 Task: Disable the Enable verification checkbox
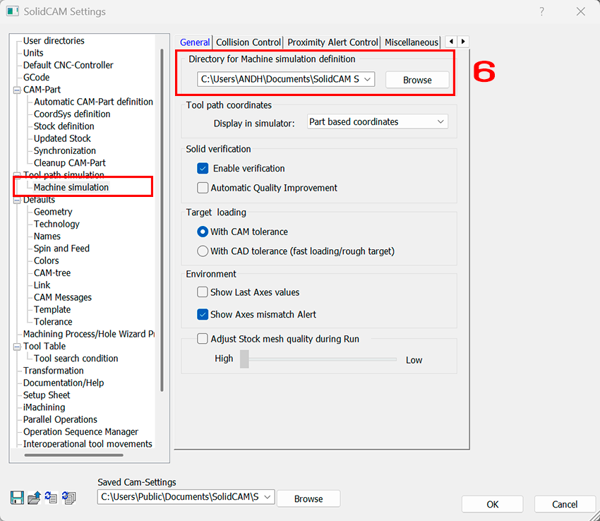202,168
